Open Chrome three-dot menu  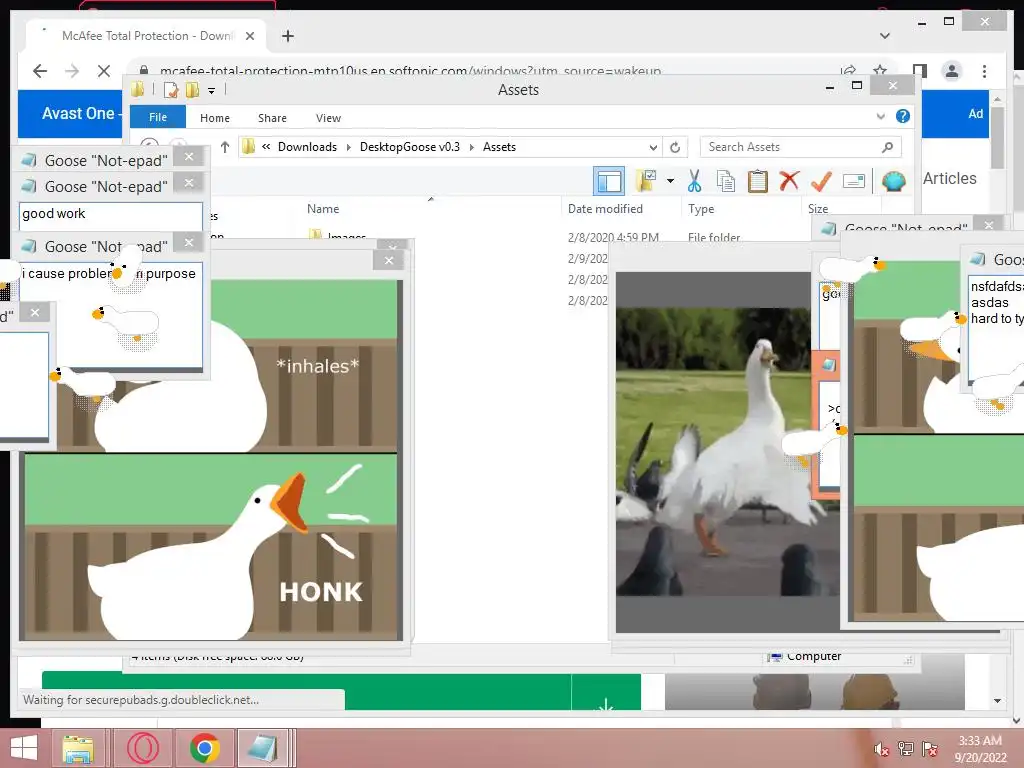click(984, 71)
